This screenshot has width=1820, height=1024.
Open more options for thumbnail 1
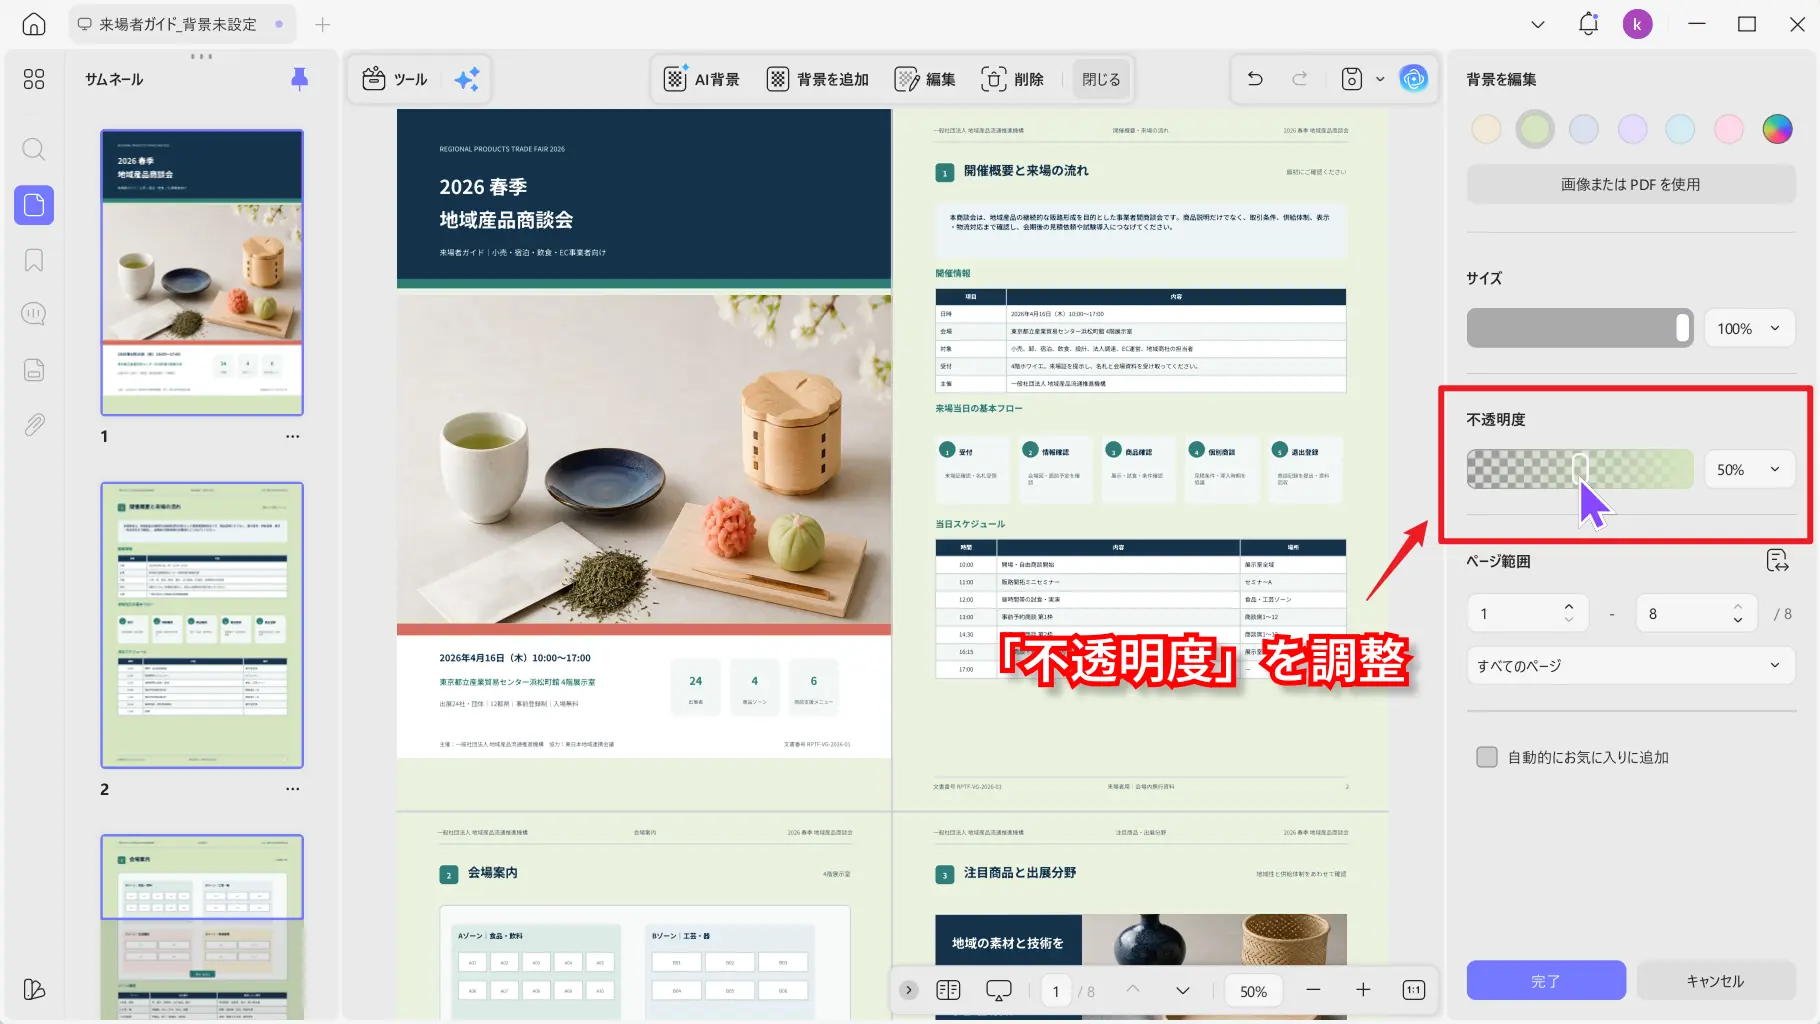pyautogui.click(x=292, y=436)
